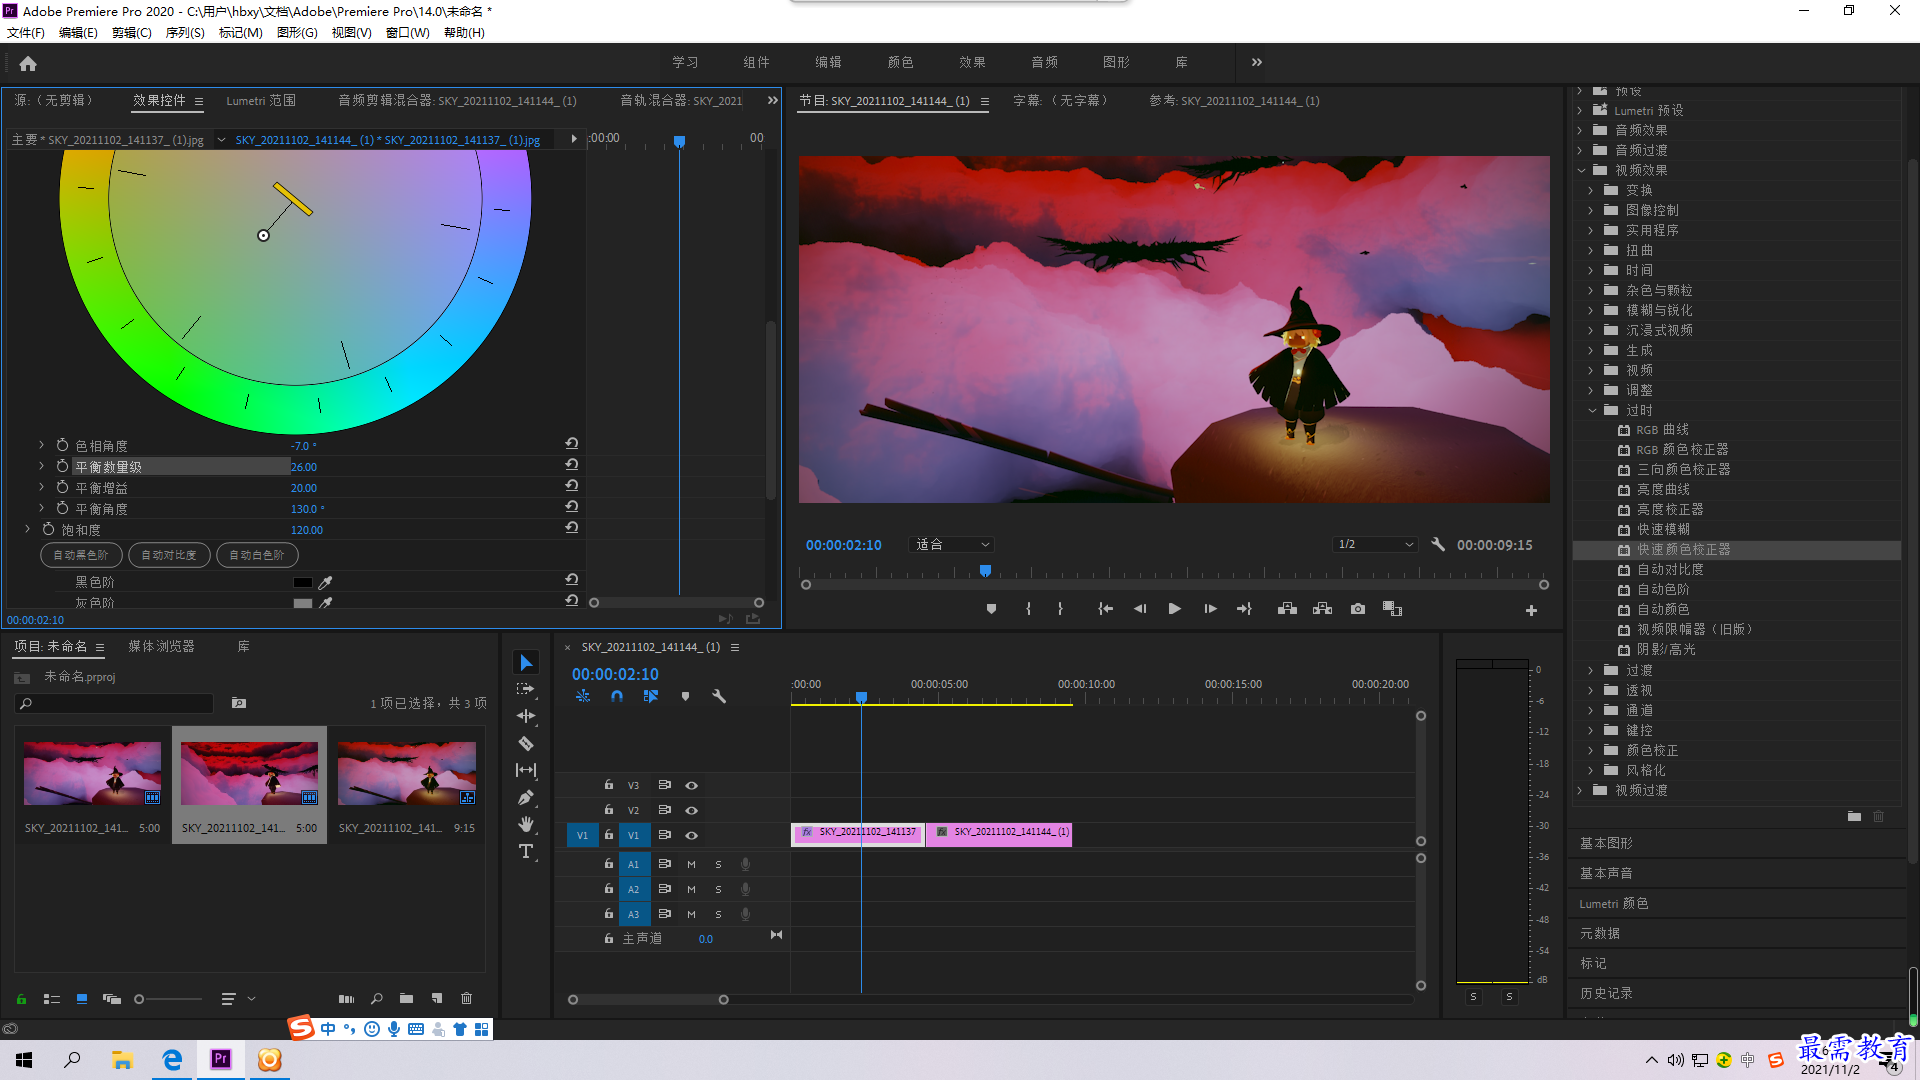Click the Extract button in program monitor
Image resolution: width=1920 pixels, height=1080 pixels.
pyautogui.click(x=1322, y=609)
